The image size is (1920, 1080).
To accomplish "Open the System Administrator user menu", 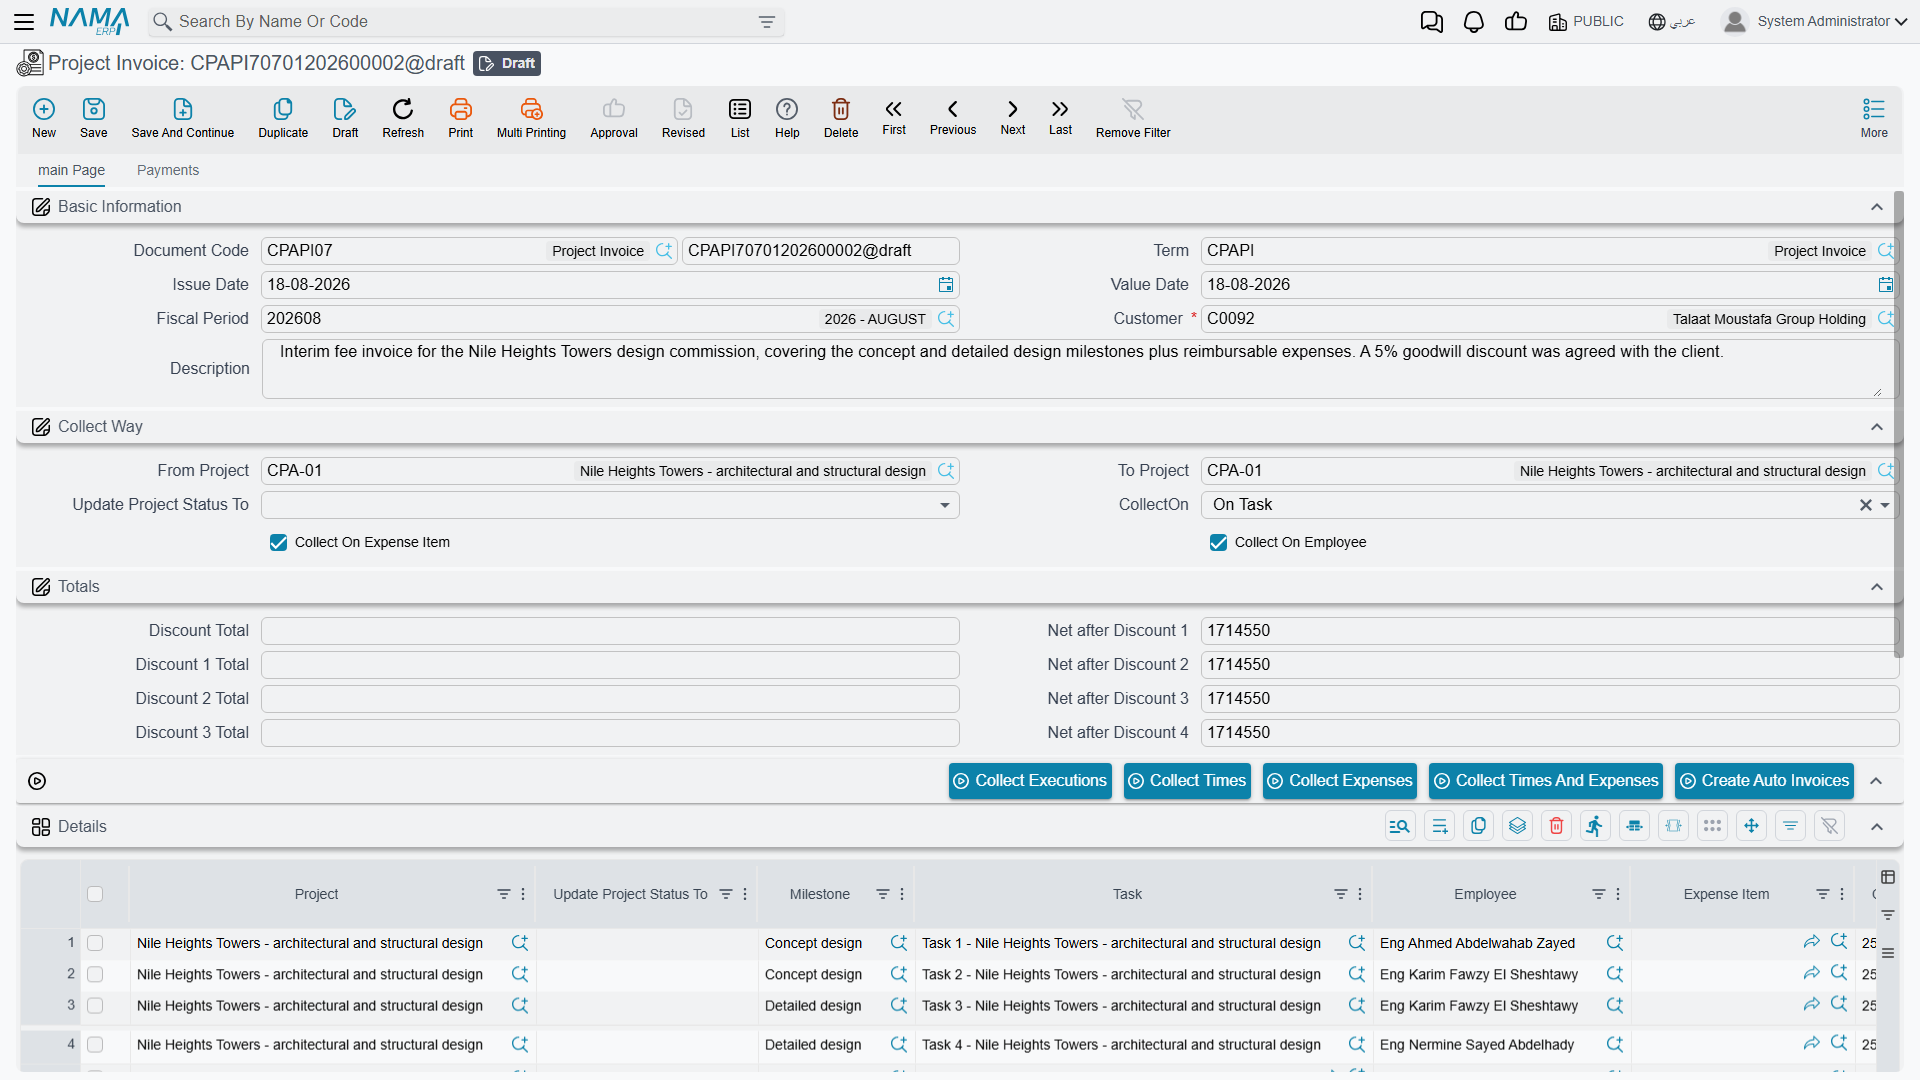I will point(1815,21).
